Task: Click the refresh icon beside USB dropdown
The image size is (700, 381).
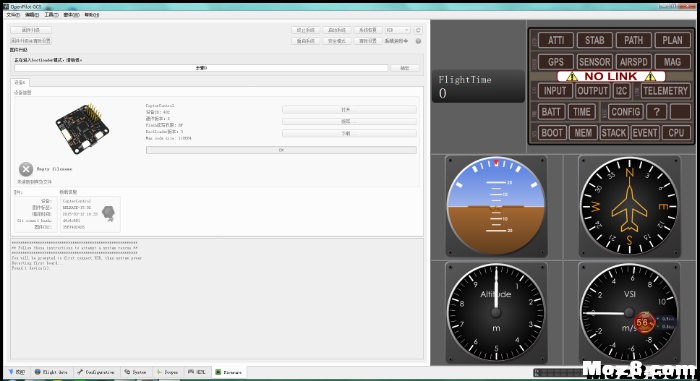Action: 418,30
